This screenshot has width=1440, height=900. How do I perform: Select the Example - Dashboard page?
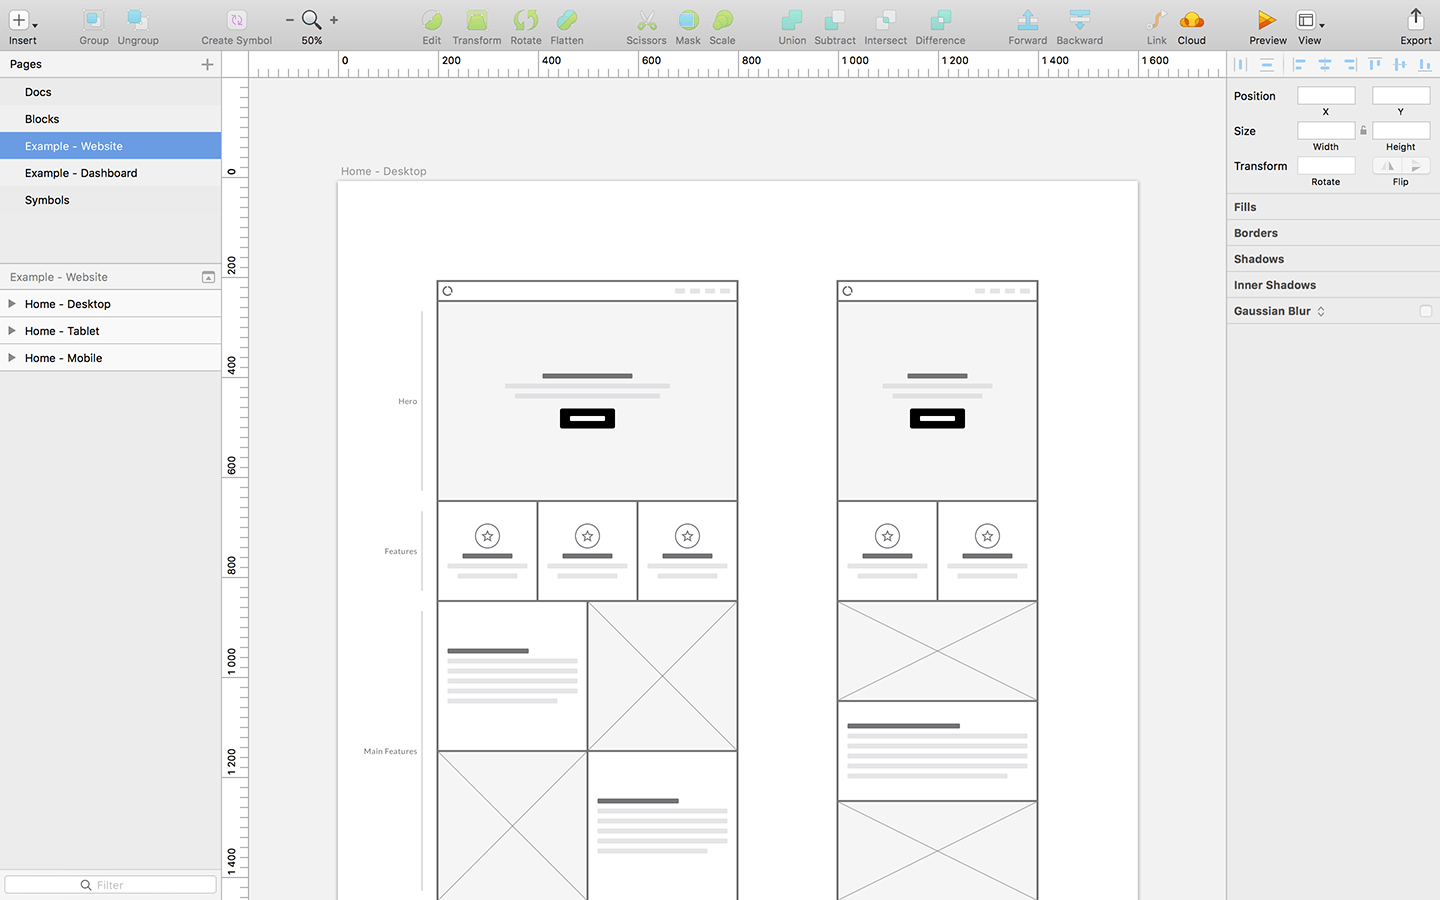(110, 173)
